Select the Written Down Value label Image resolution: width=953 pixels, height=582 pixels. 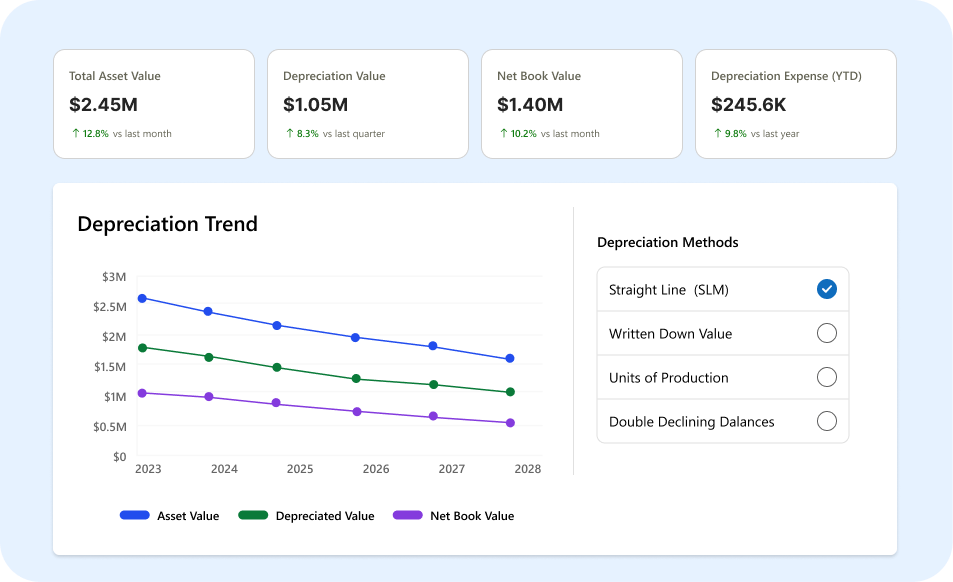[670, 334]
